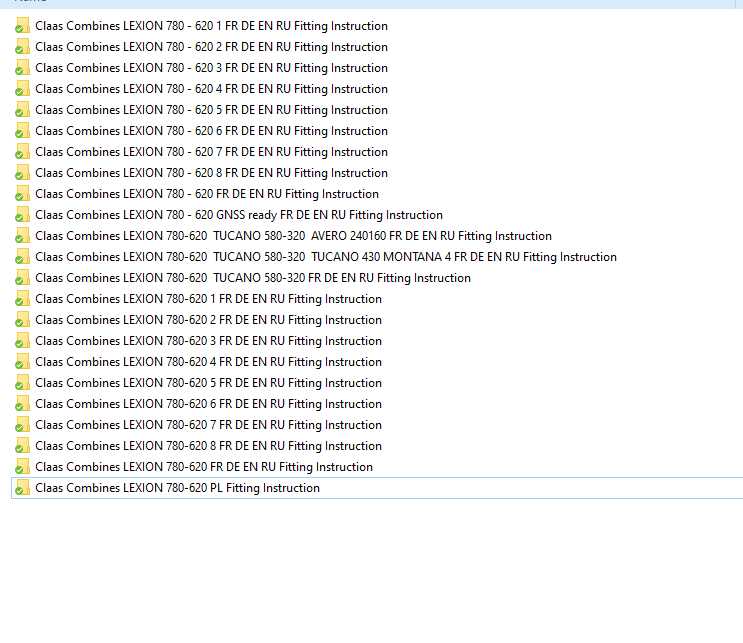743x643 pixels.
Task: Select name 'Claas Combines LEXION 780-620 PL Fitting Instruction'
Action: pyautogui.click(x=177, y=488)
